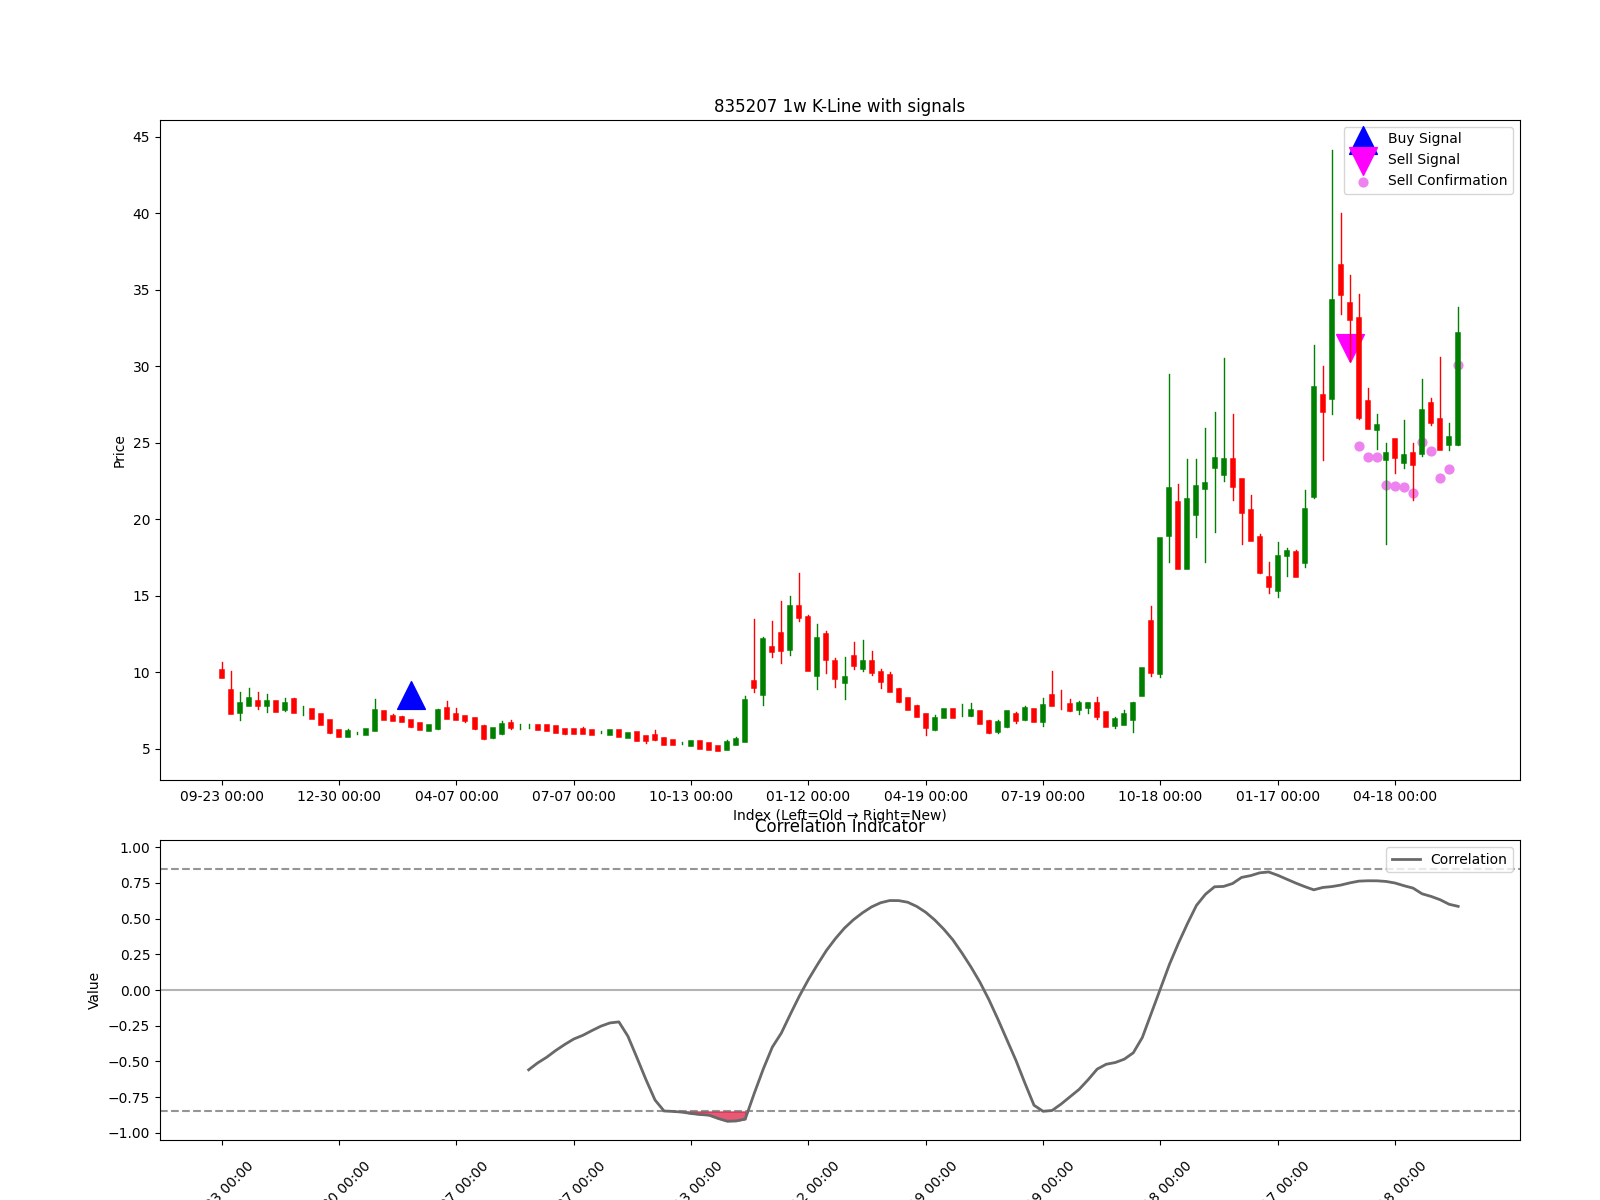This screenshot has height=1200, width=1600.
Task: Click the price axis tick '35'
Action: click(x=141, y=290)
